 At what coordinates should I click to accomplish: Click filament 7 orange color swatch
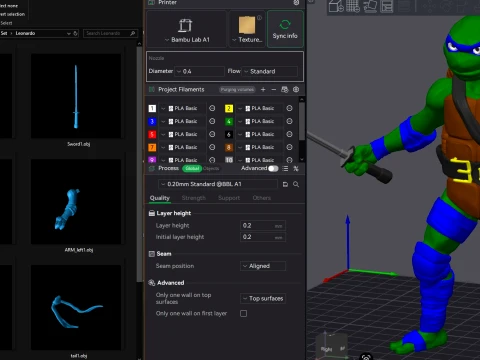pos(152,147)
